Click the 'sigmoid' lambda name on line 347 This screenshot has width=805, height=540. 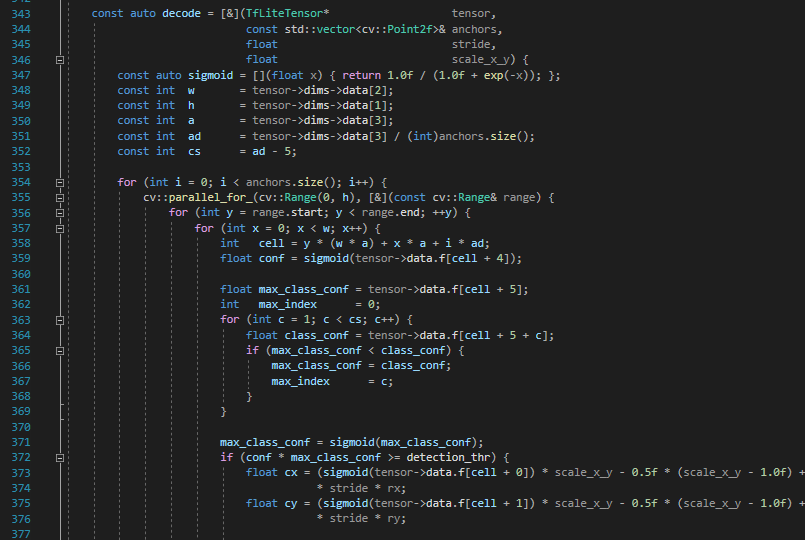point(210,75)
